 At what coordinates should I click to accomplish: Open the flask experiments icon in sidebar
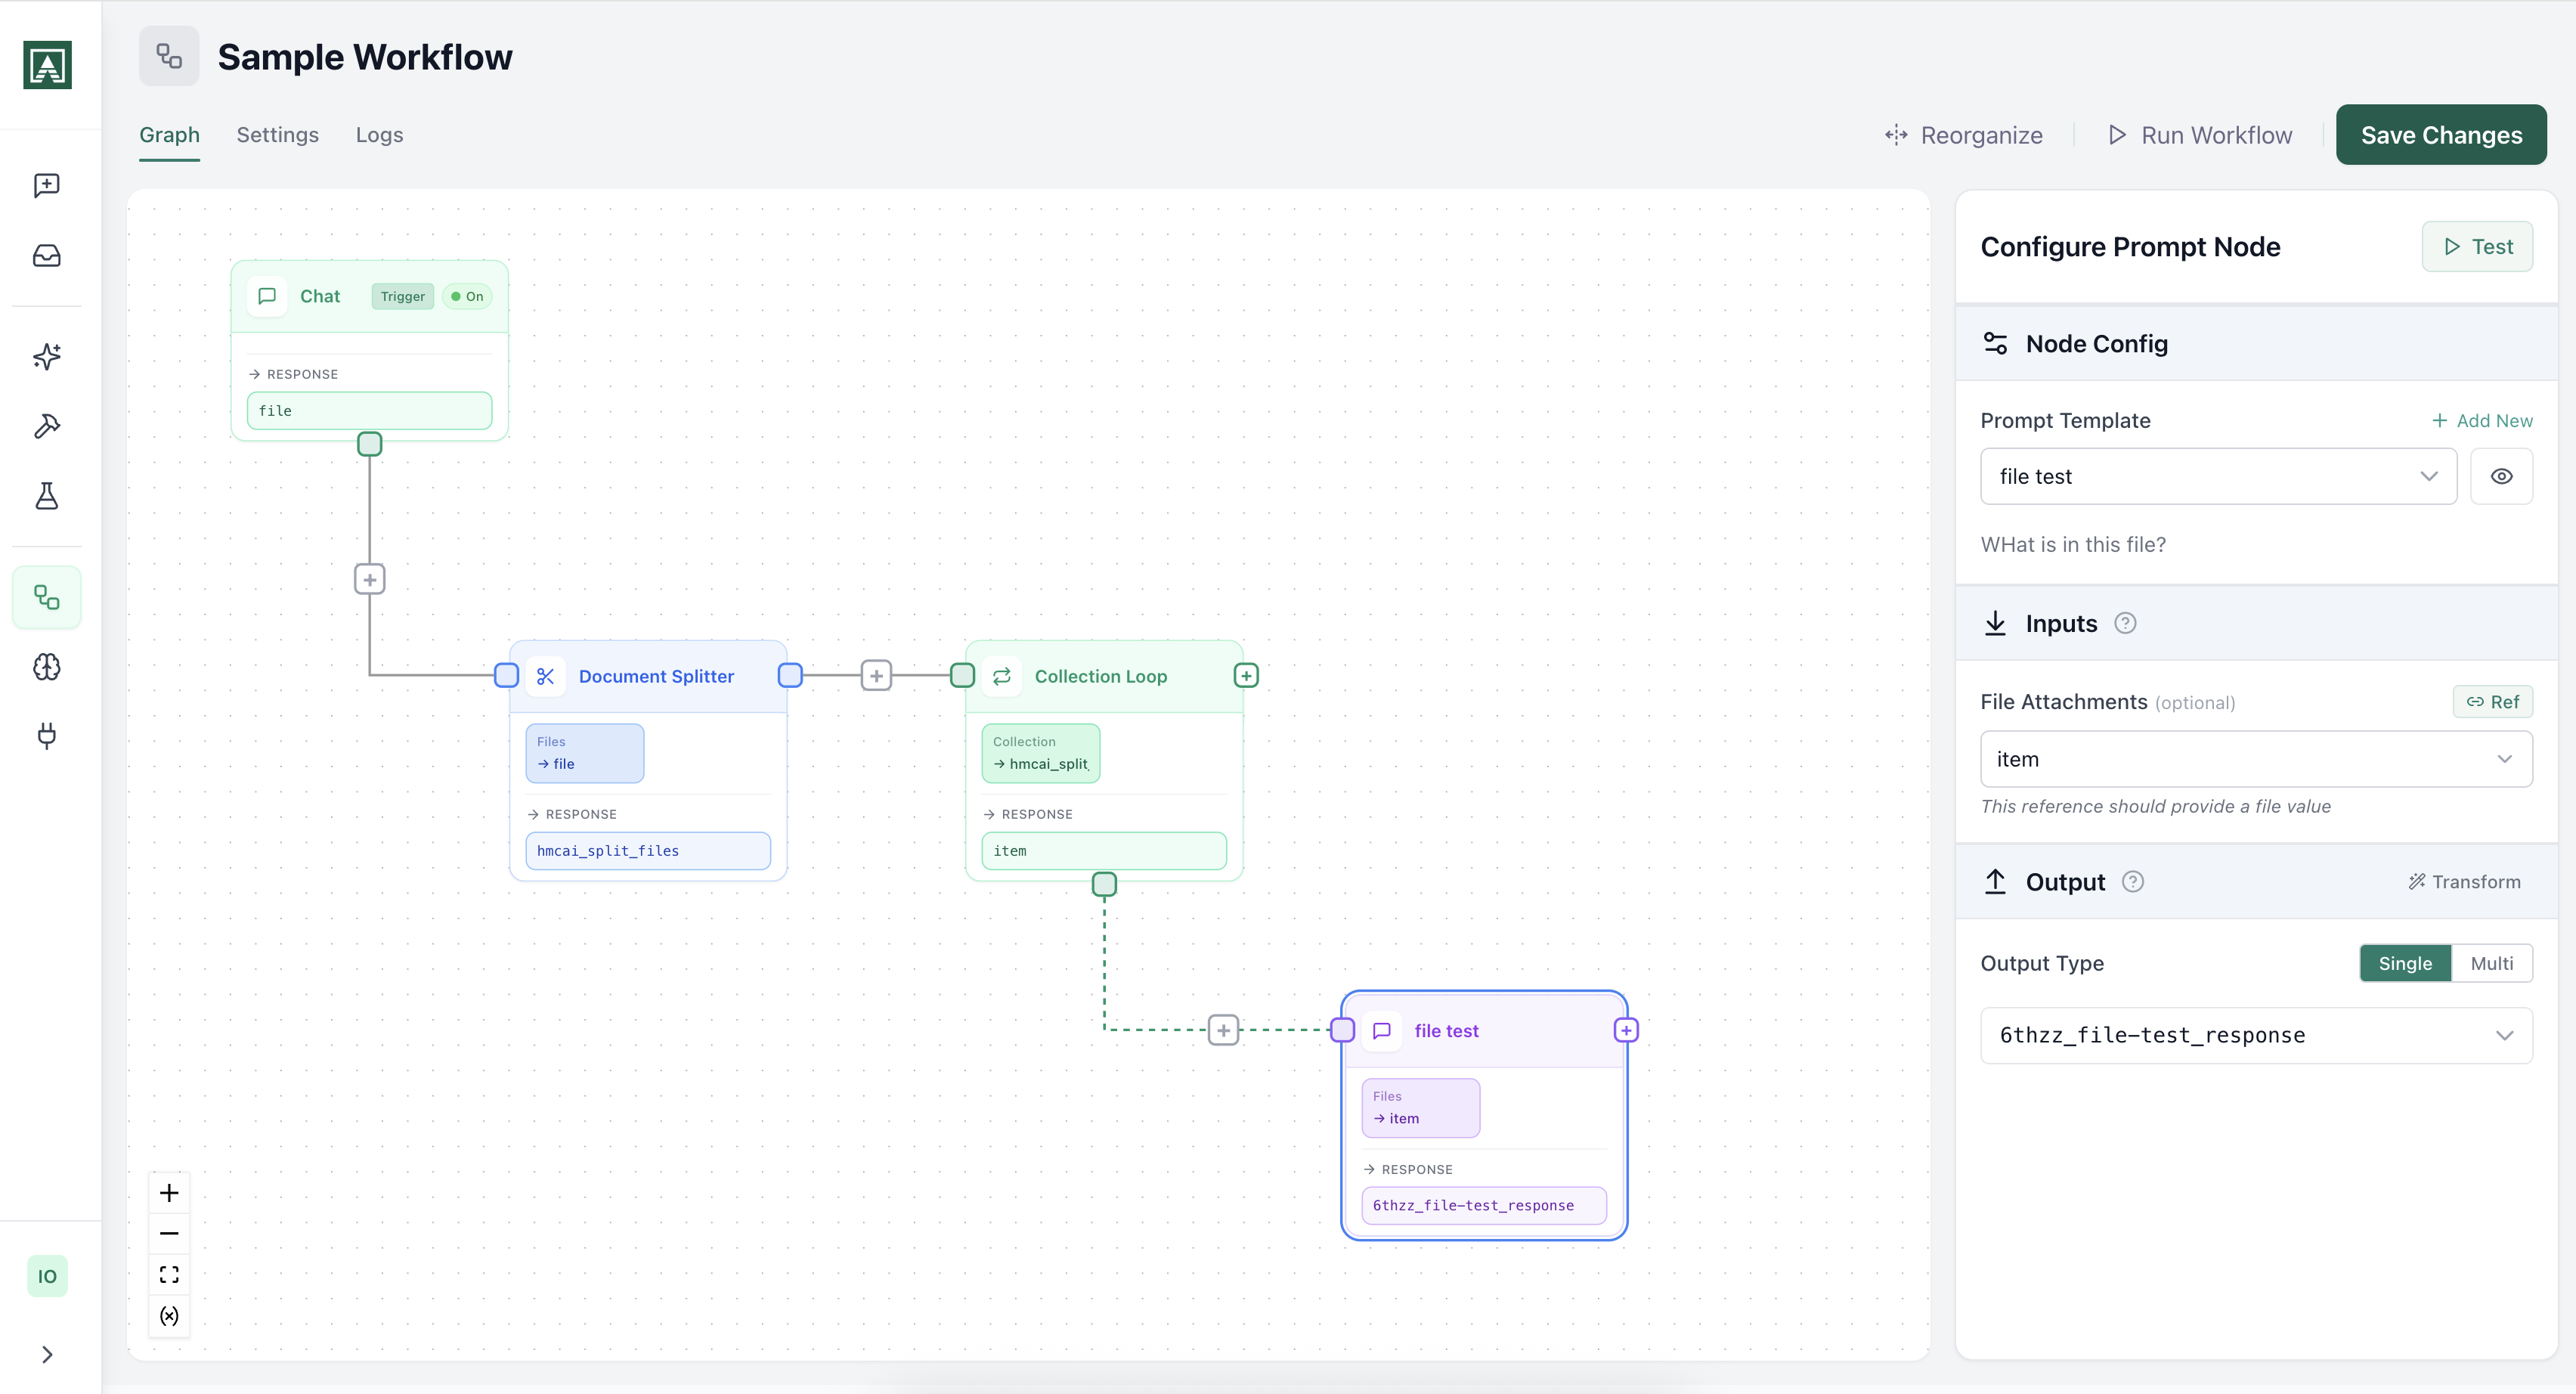click(46, 497)
